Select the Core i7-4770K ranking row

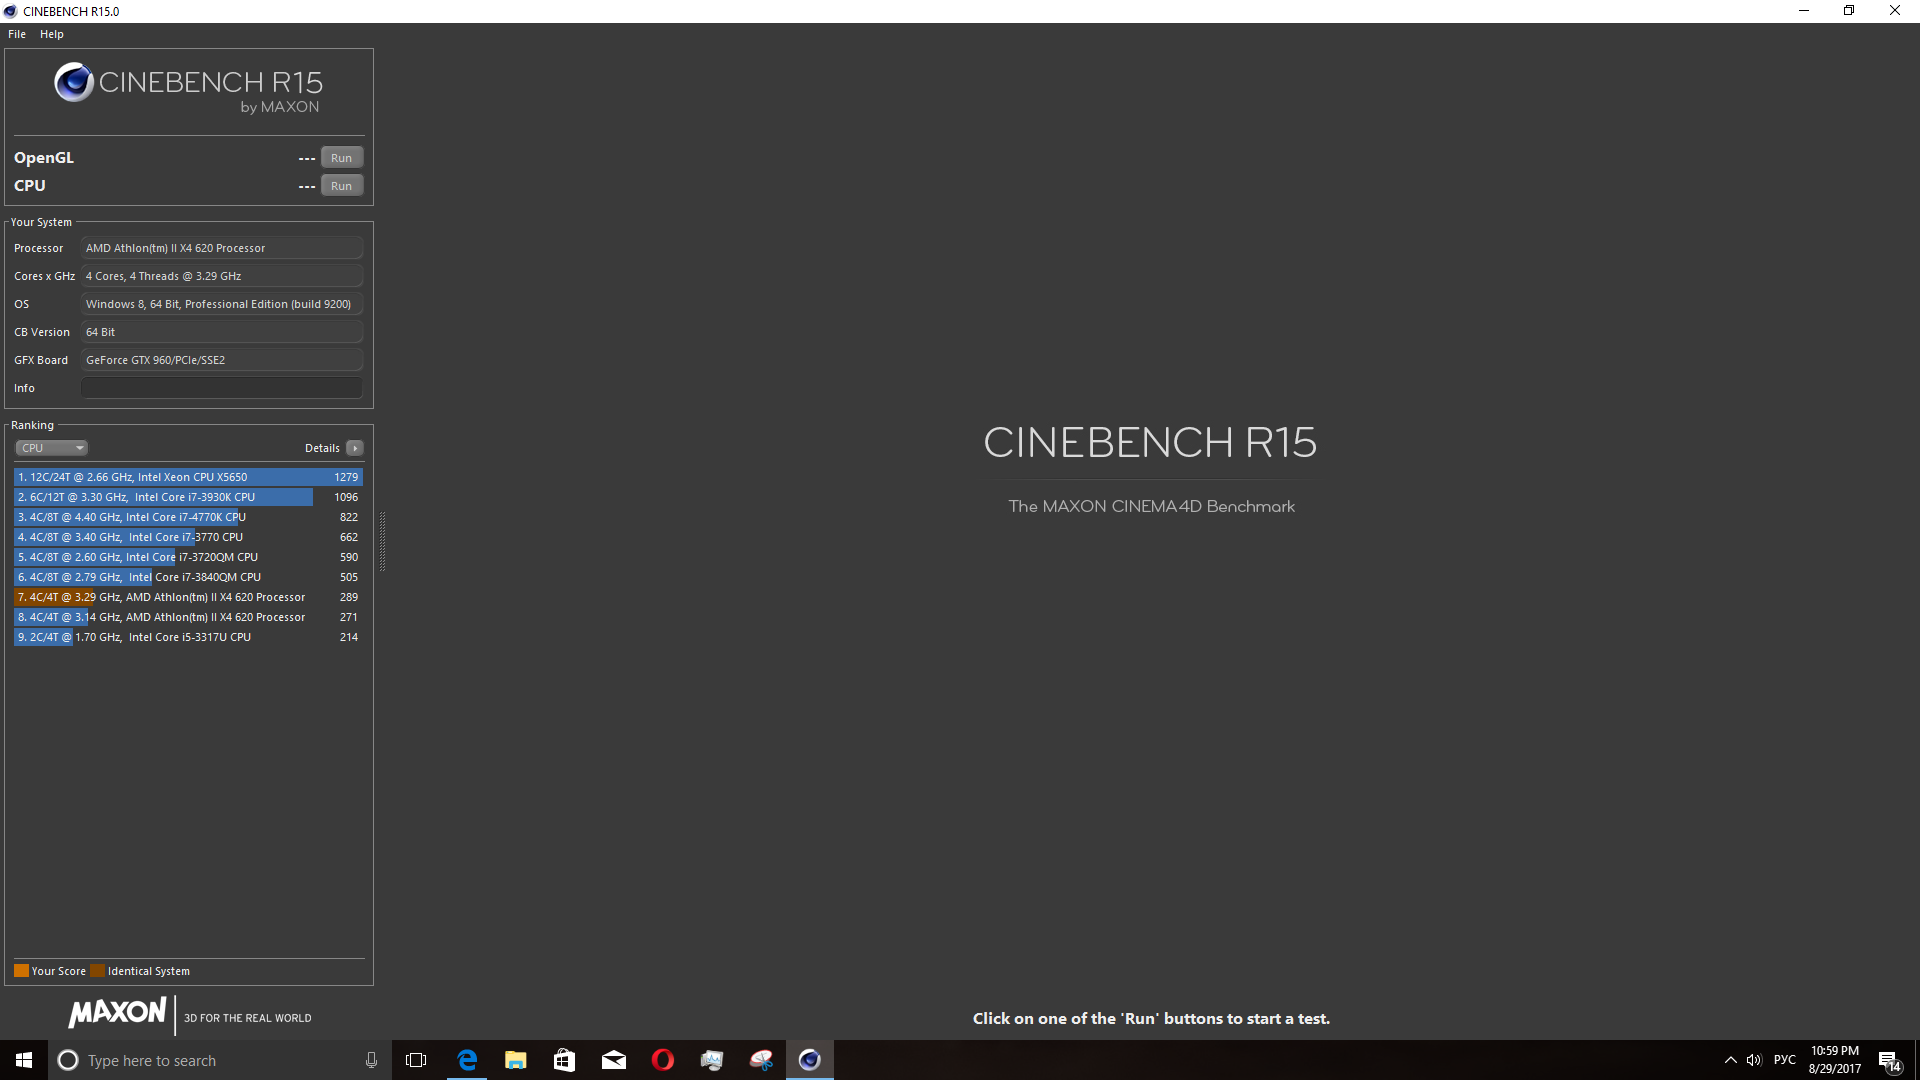[x=188, y=517]
